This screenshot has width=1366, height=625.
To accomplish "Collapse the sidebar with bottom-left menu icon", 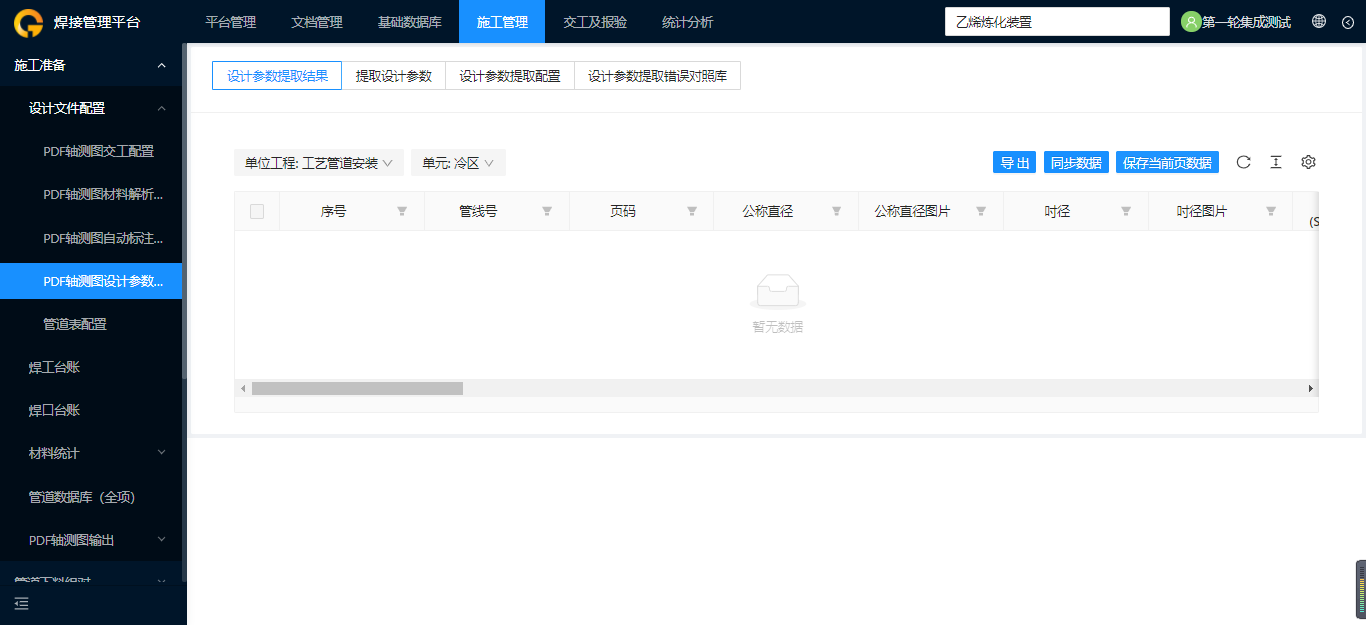I will point(22,603).
